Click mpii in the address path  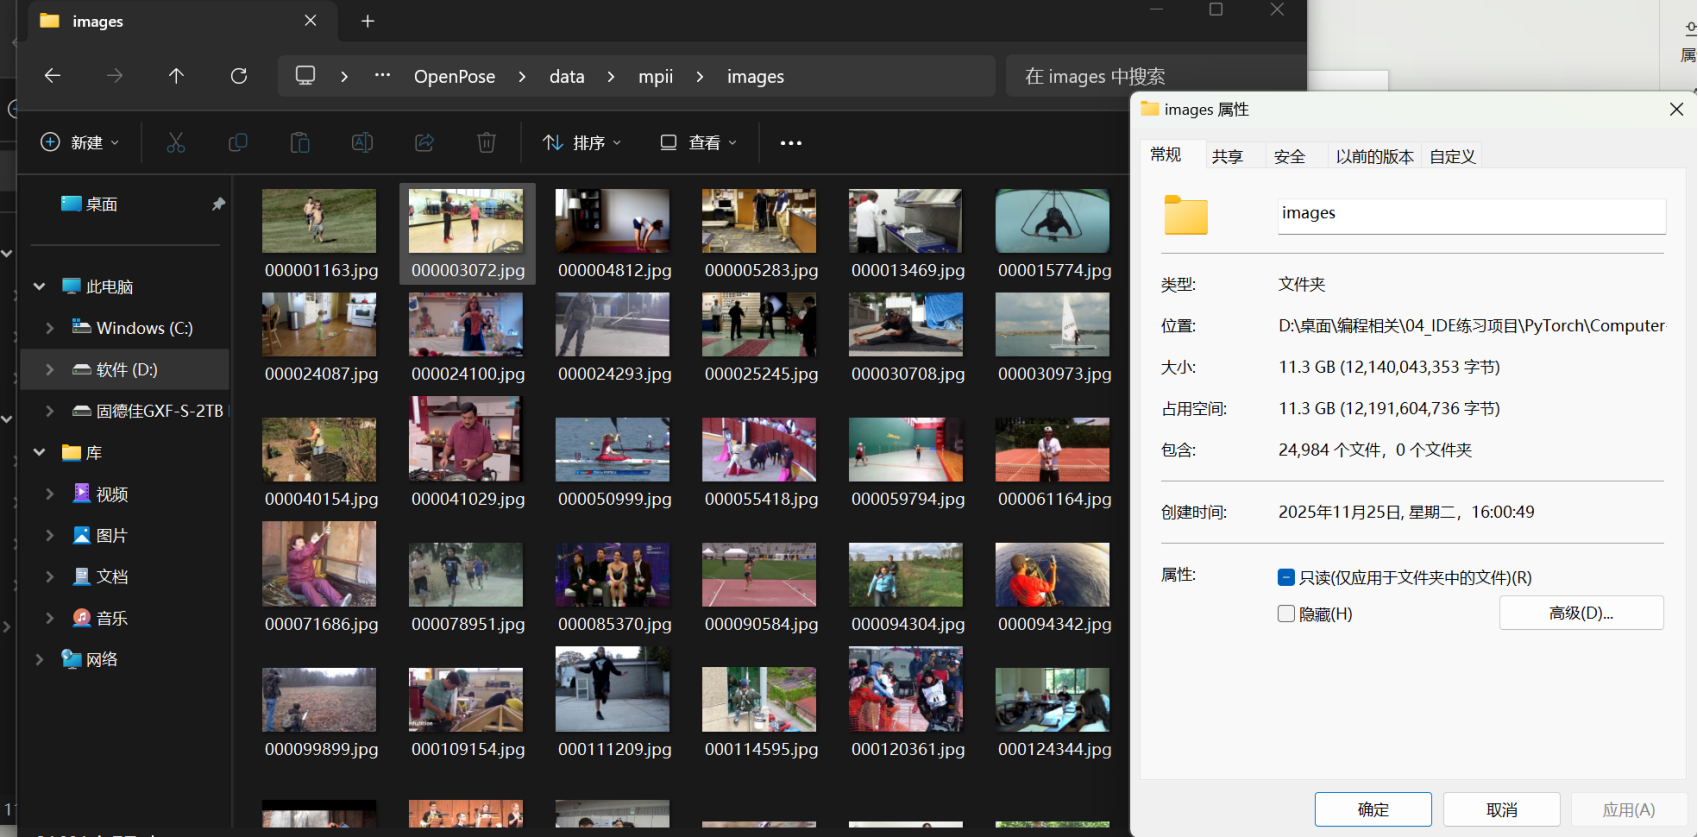(x=656, y=77)
